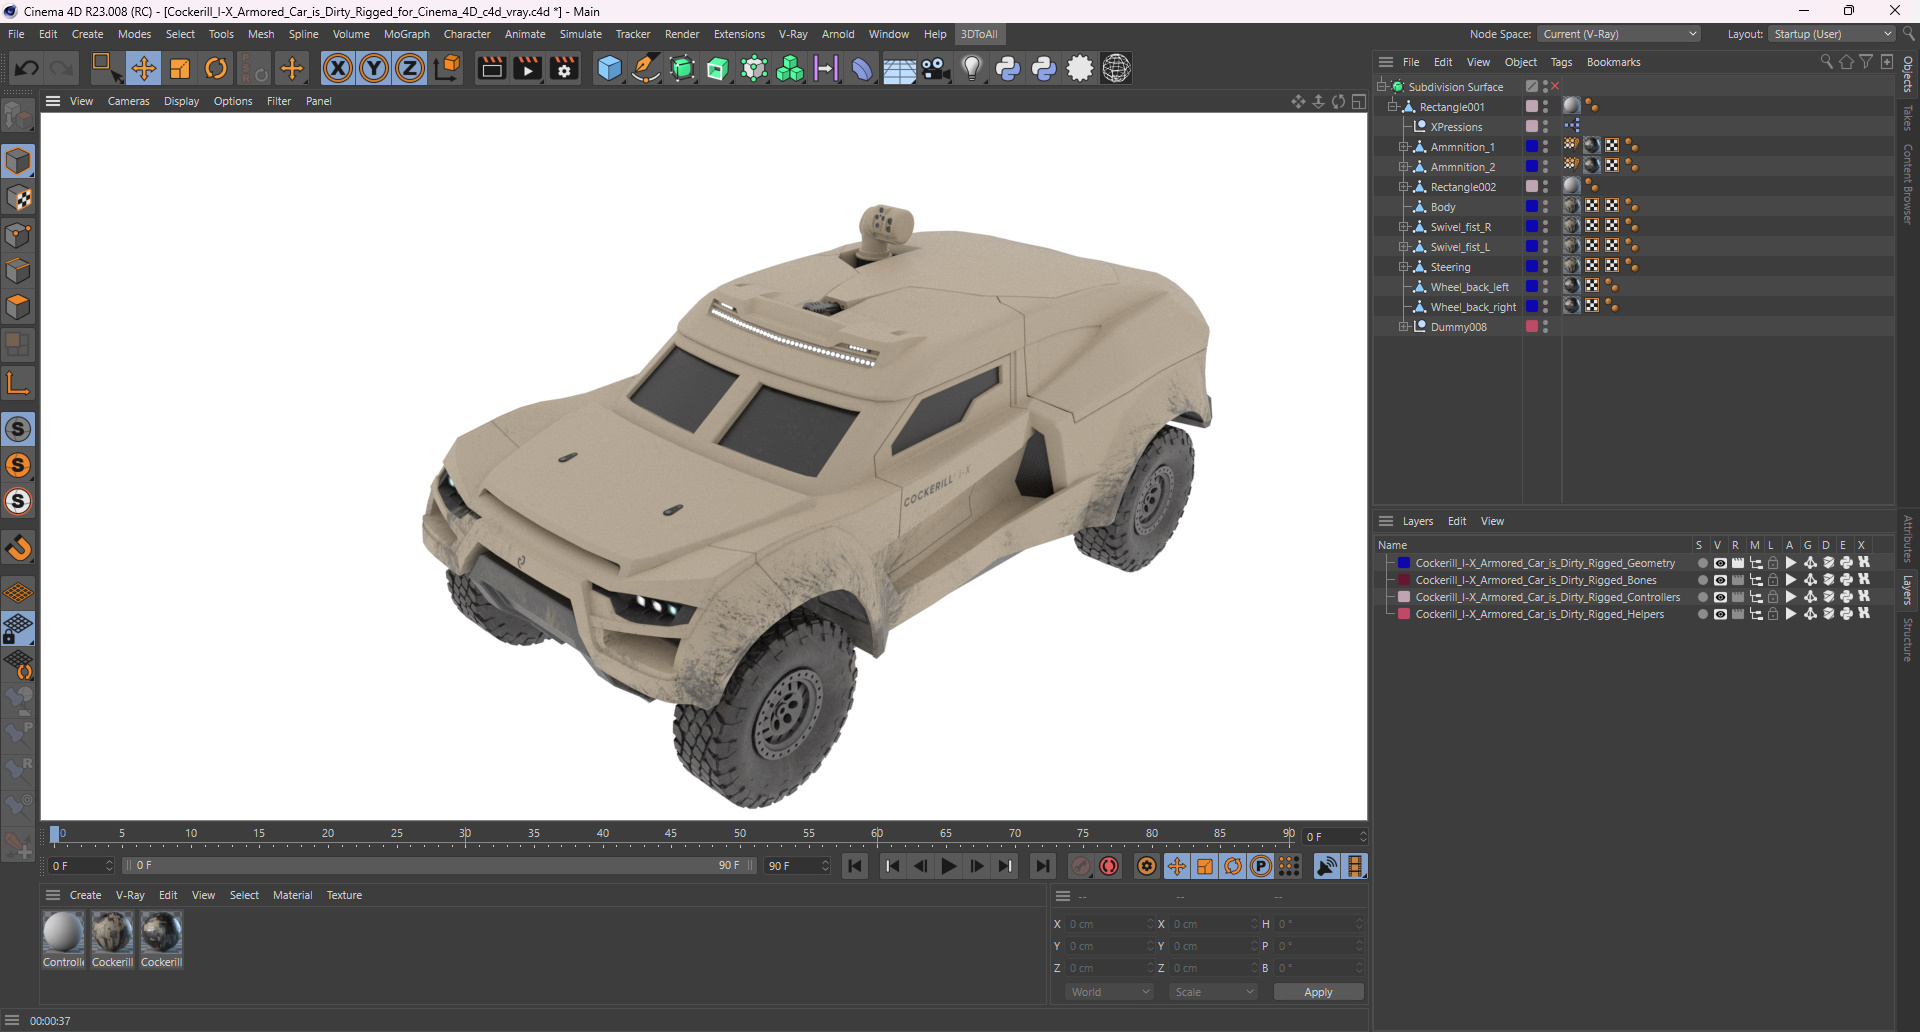Play the animation forward
This screenshot has height=1032, width=1920.
[949, 866]
